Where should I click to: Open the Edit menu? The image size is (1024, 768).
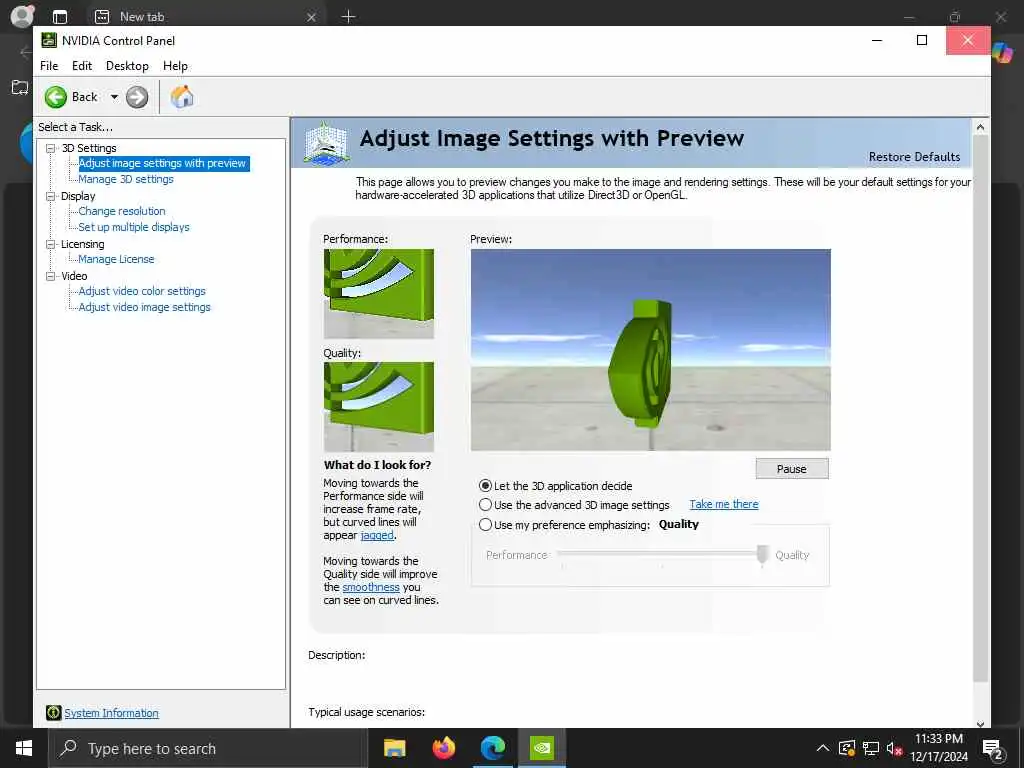coord(82,65)
